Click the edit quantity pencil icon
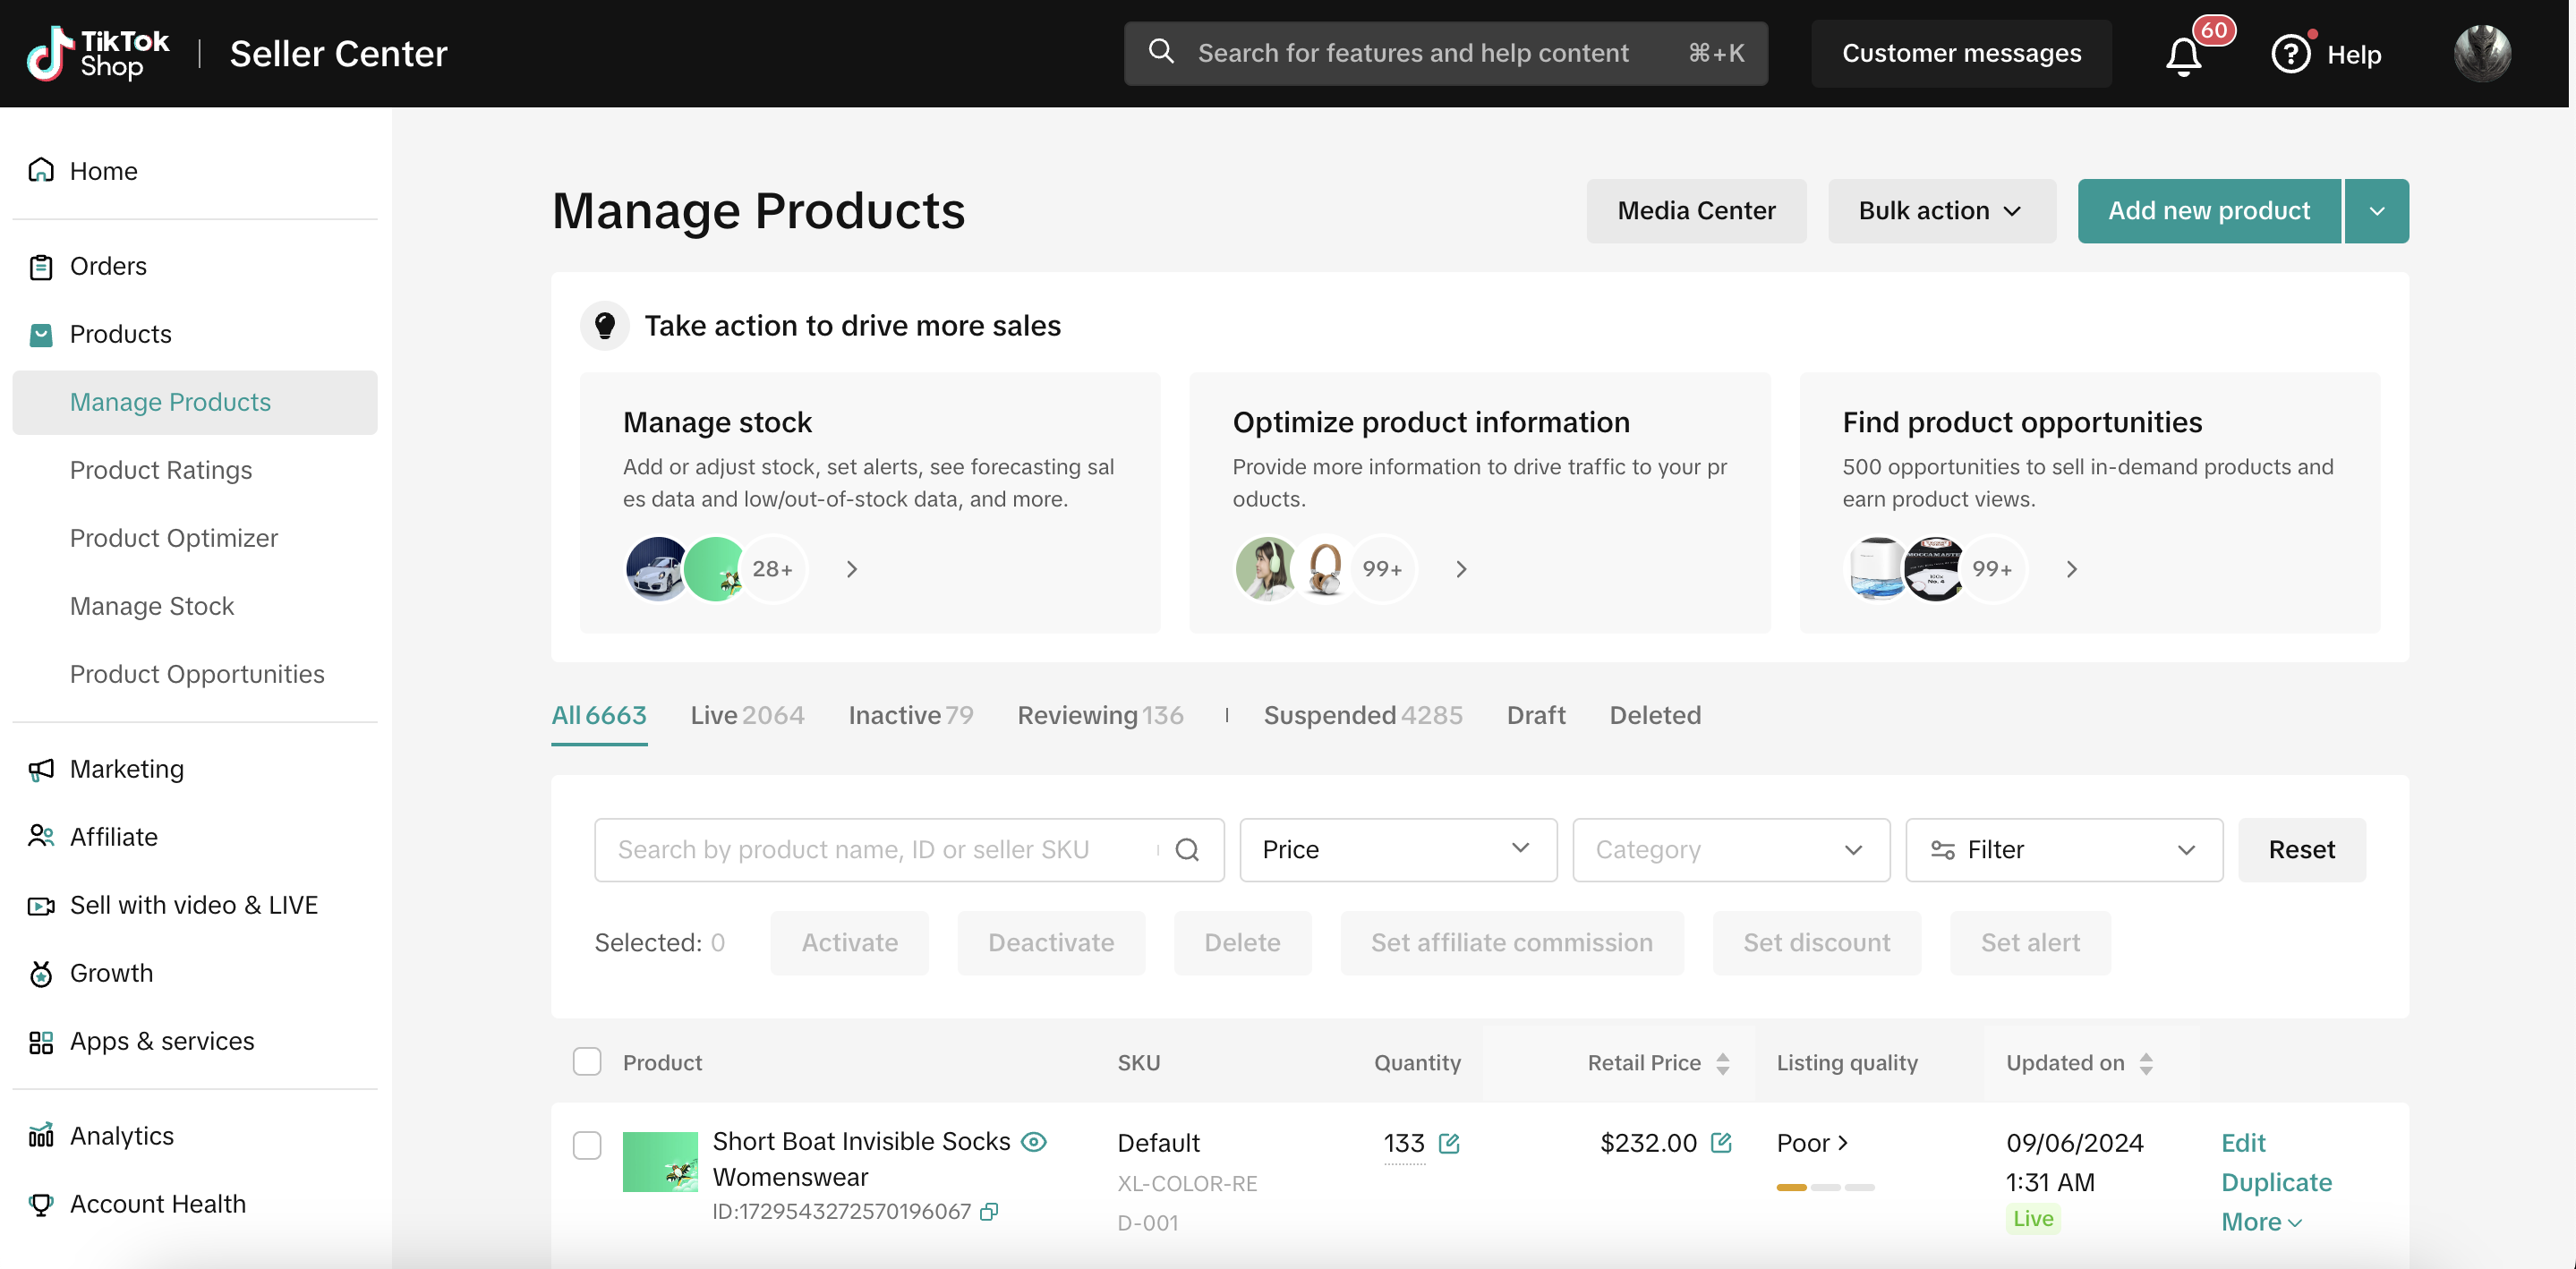The width and height of the screenshot is (2576, 1269). click(1448, 1143)
